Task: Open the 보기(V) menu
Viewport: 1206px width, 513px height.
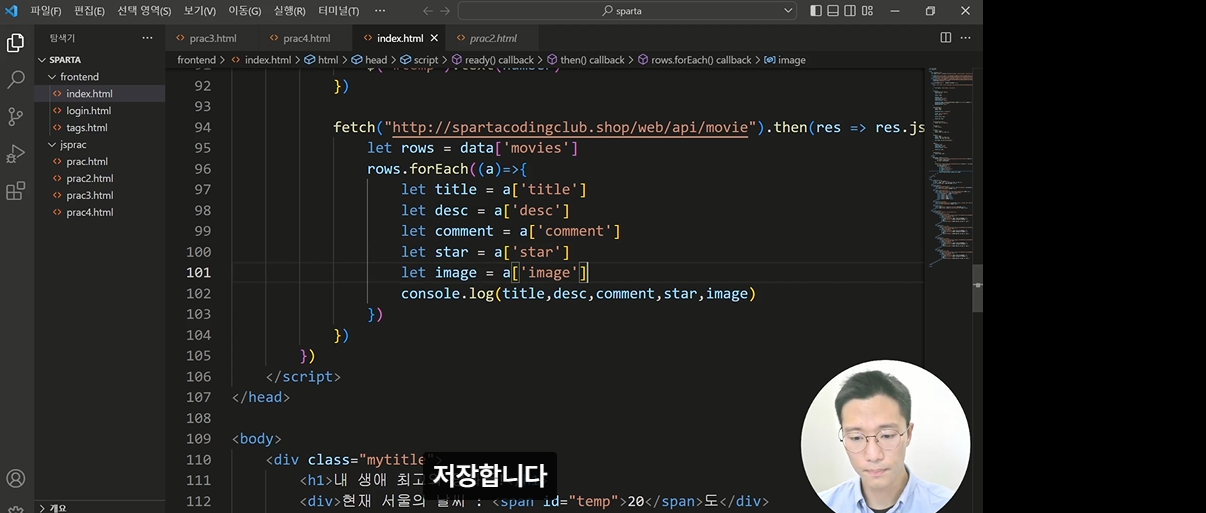Action: coord(200,11)
